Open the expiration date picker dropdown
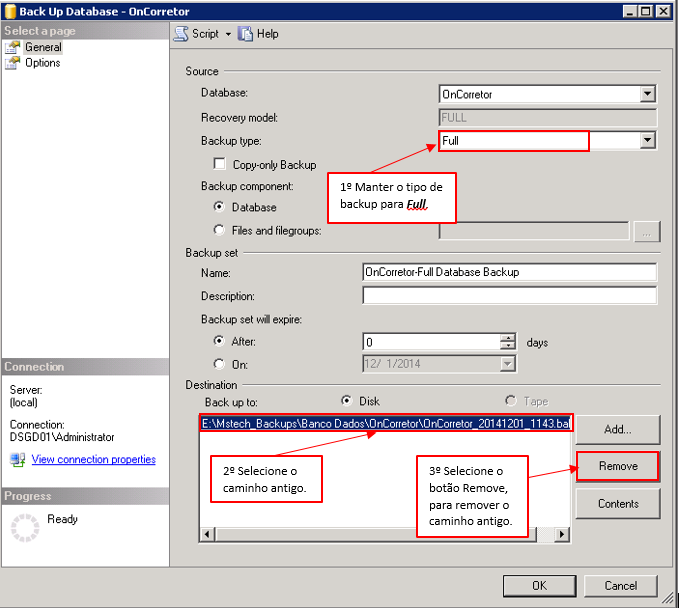 point(507,364)
